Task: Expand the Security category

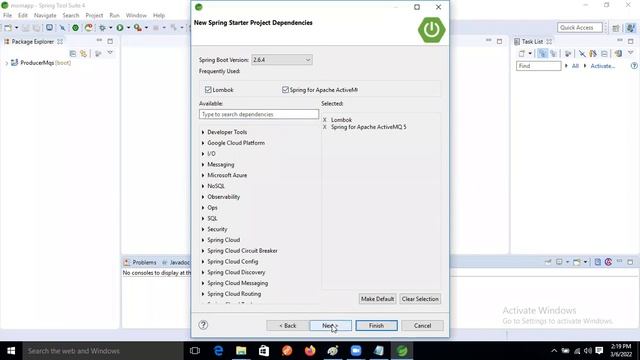Action: [203, 229]
